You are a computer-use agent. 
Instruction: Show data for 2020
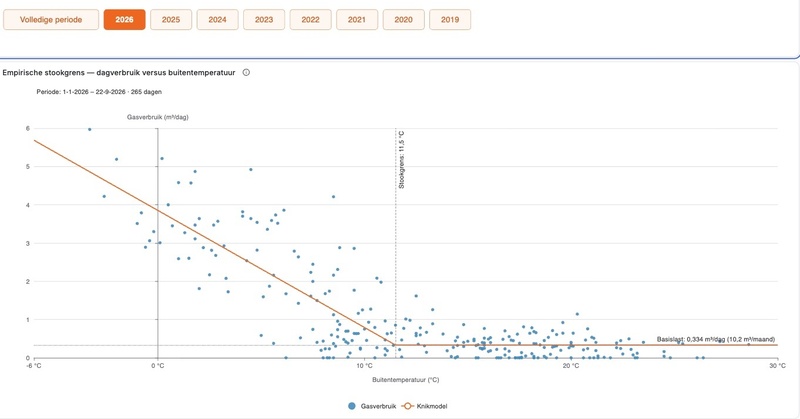click(403, 20)
